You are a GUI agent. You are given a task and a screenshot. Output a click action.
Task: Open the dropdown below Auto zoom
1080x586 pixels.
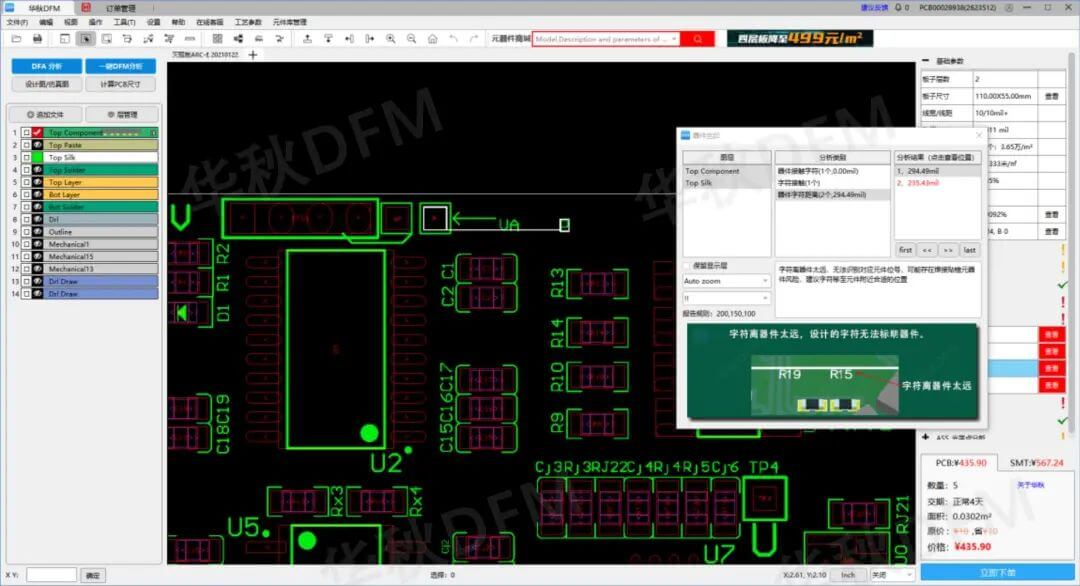tap(726, 297)
